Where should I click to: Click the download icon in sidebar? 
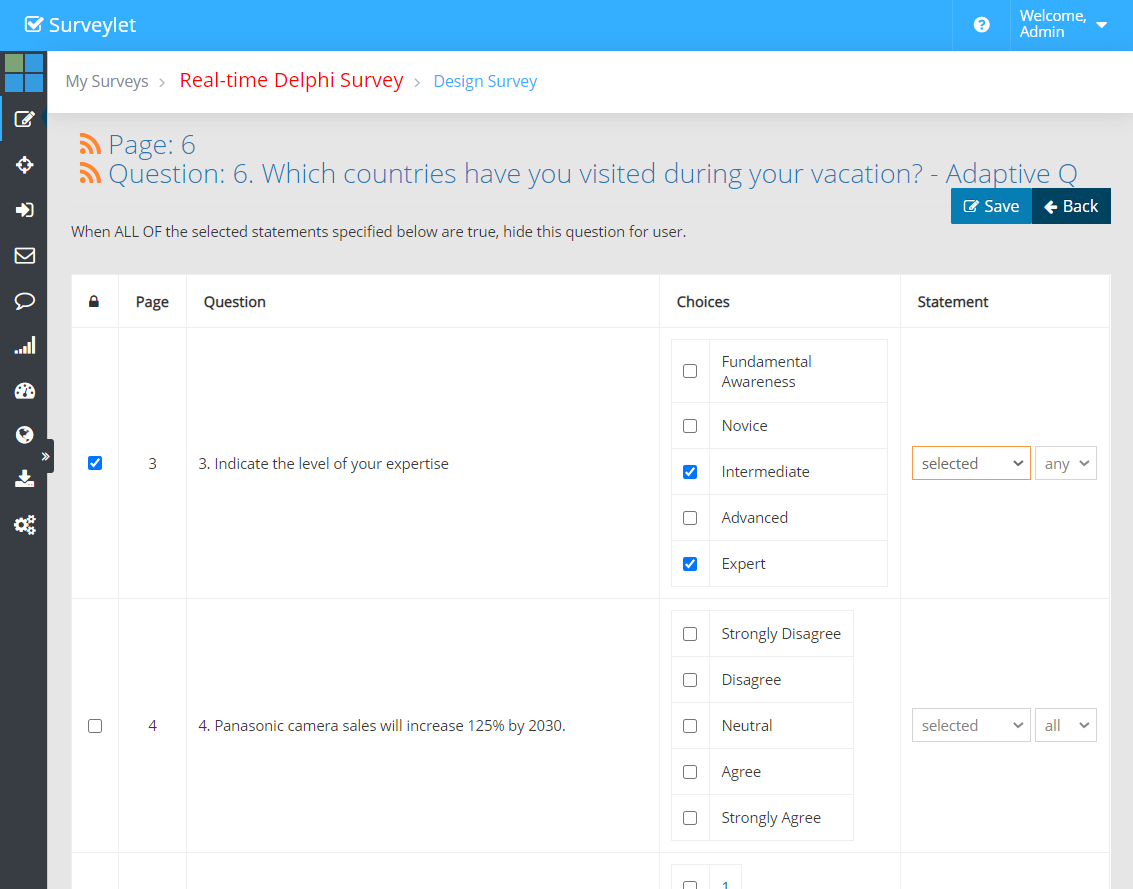click(x=25, y=479)
